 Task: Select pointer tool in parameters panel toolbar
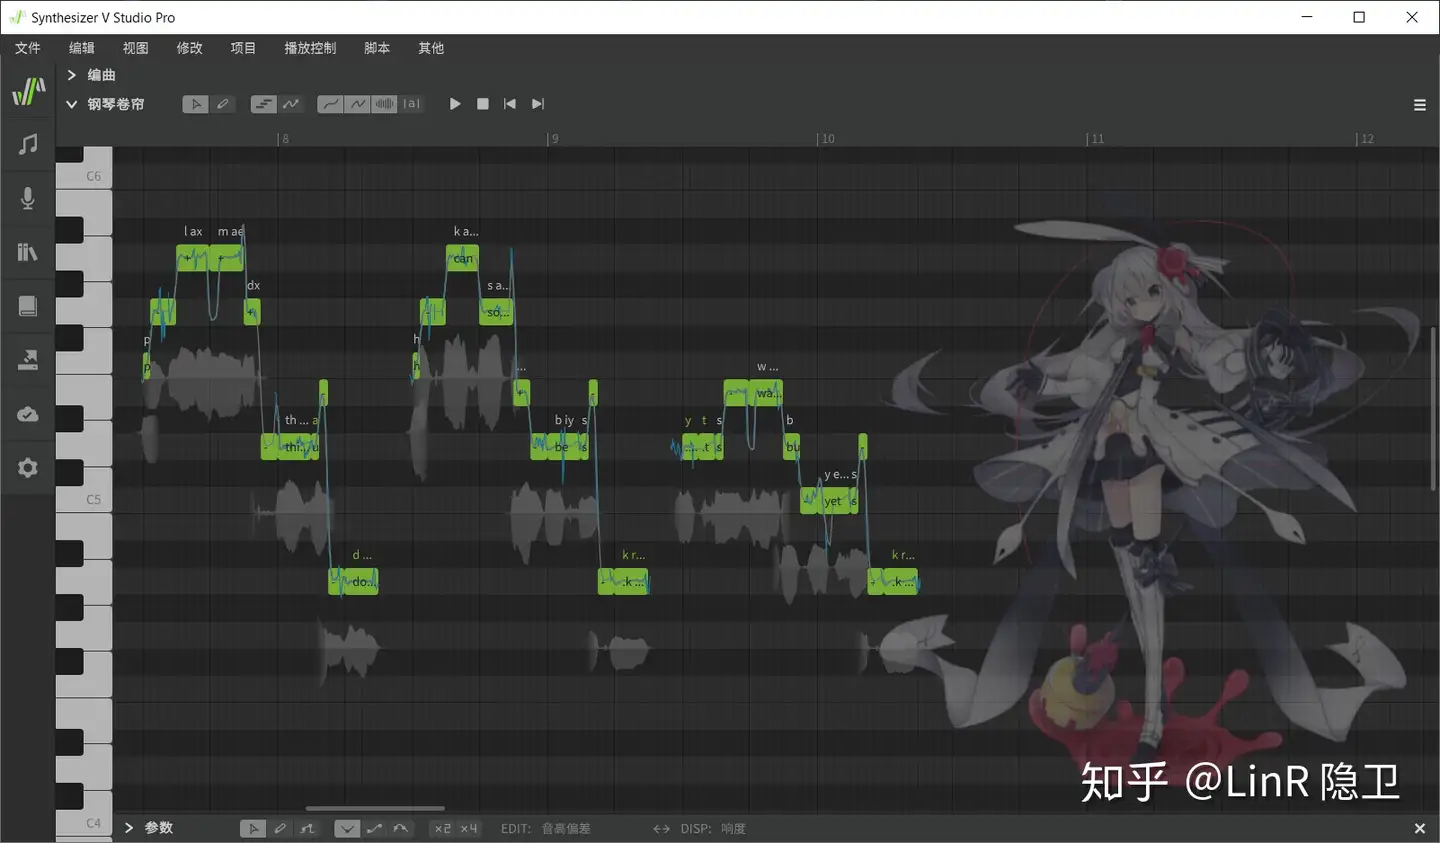pos(253,828)
